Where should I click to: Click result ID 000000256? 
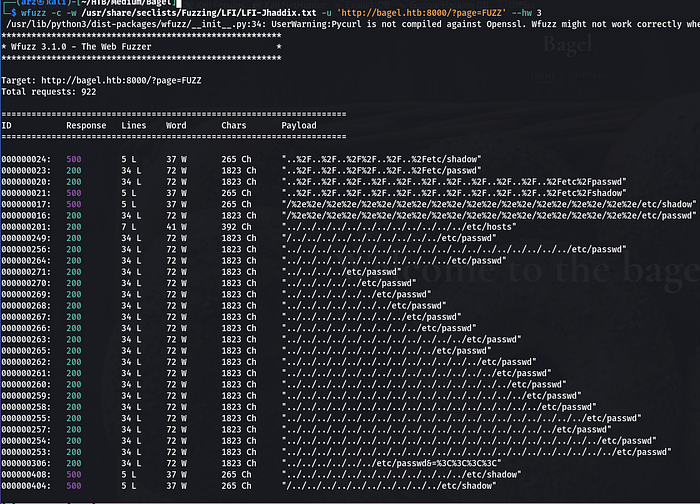(x=26, y=250)
